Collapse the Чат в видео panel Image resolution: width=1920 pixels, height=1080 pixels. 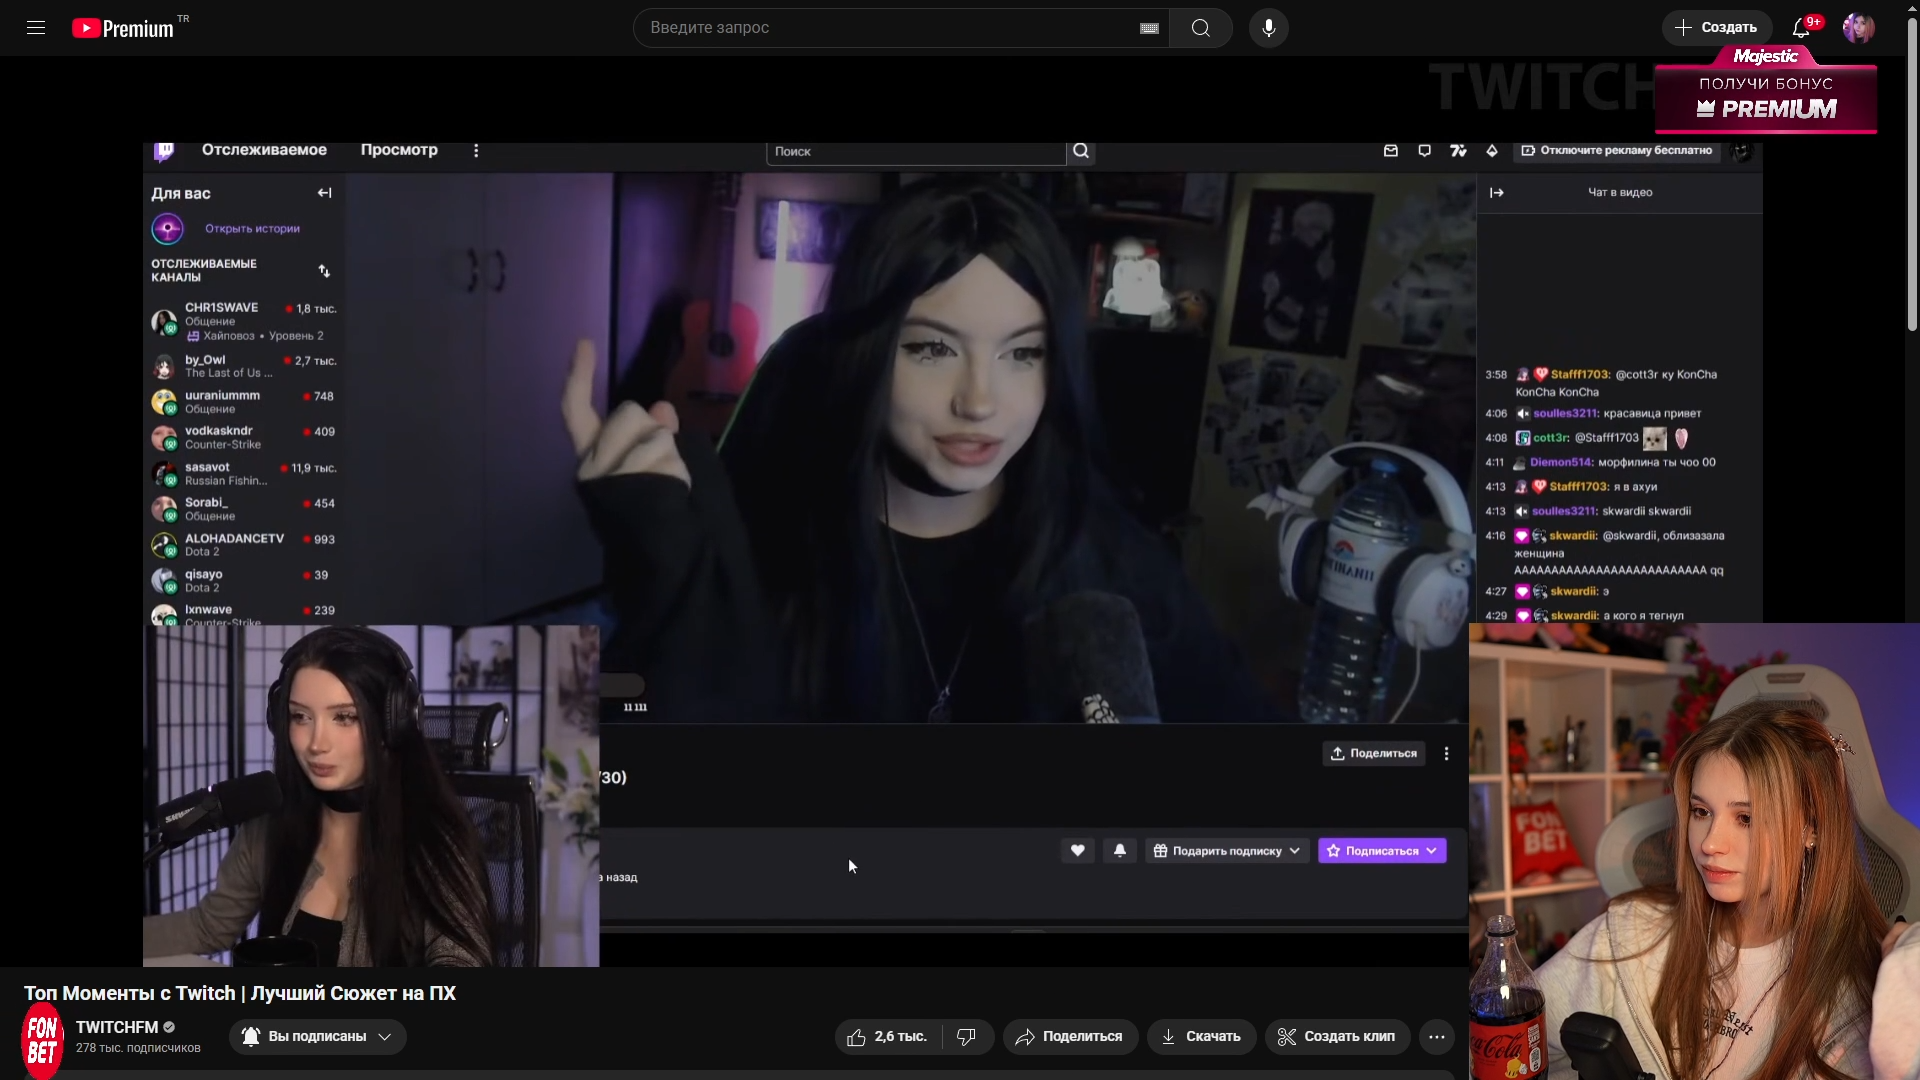[x=1497, y=193]
